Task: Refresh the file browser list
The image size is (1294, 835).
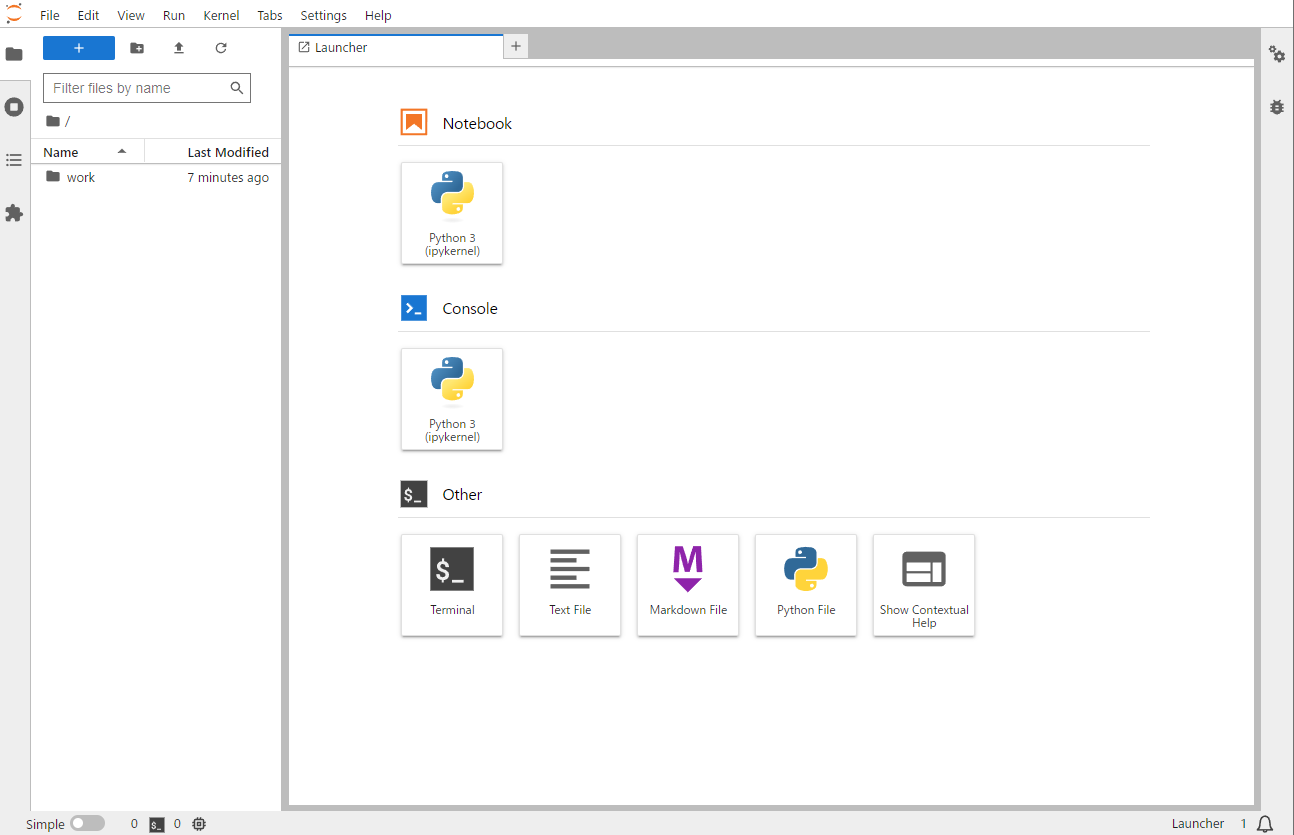Action: 221,48
